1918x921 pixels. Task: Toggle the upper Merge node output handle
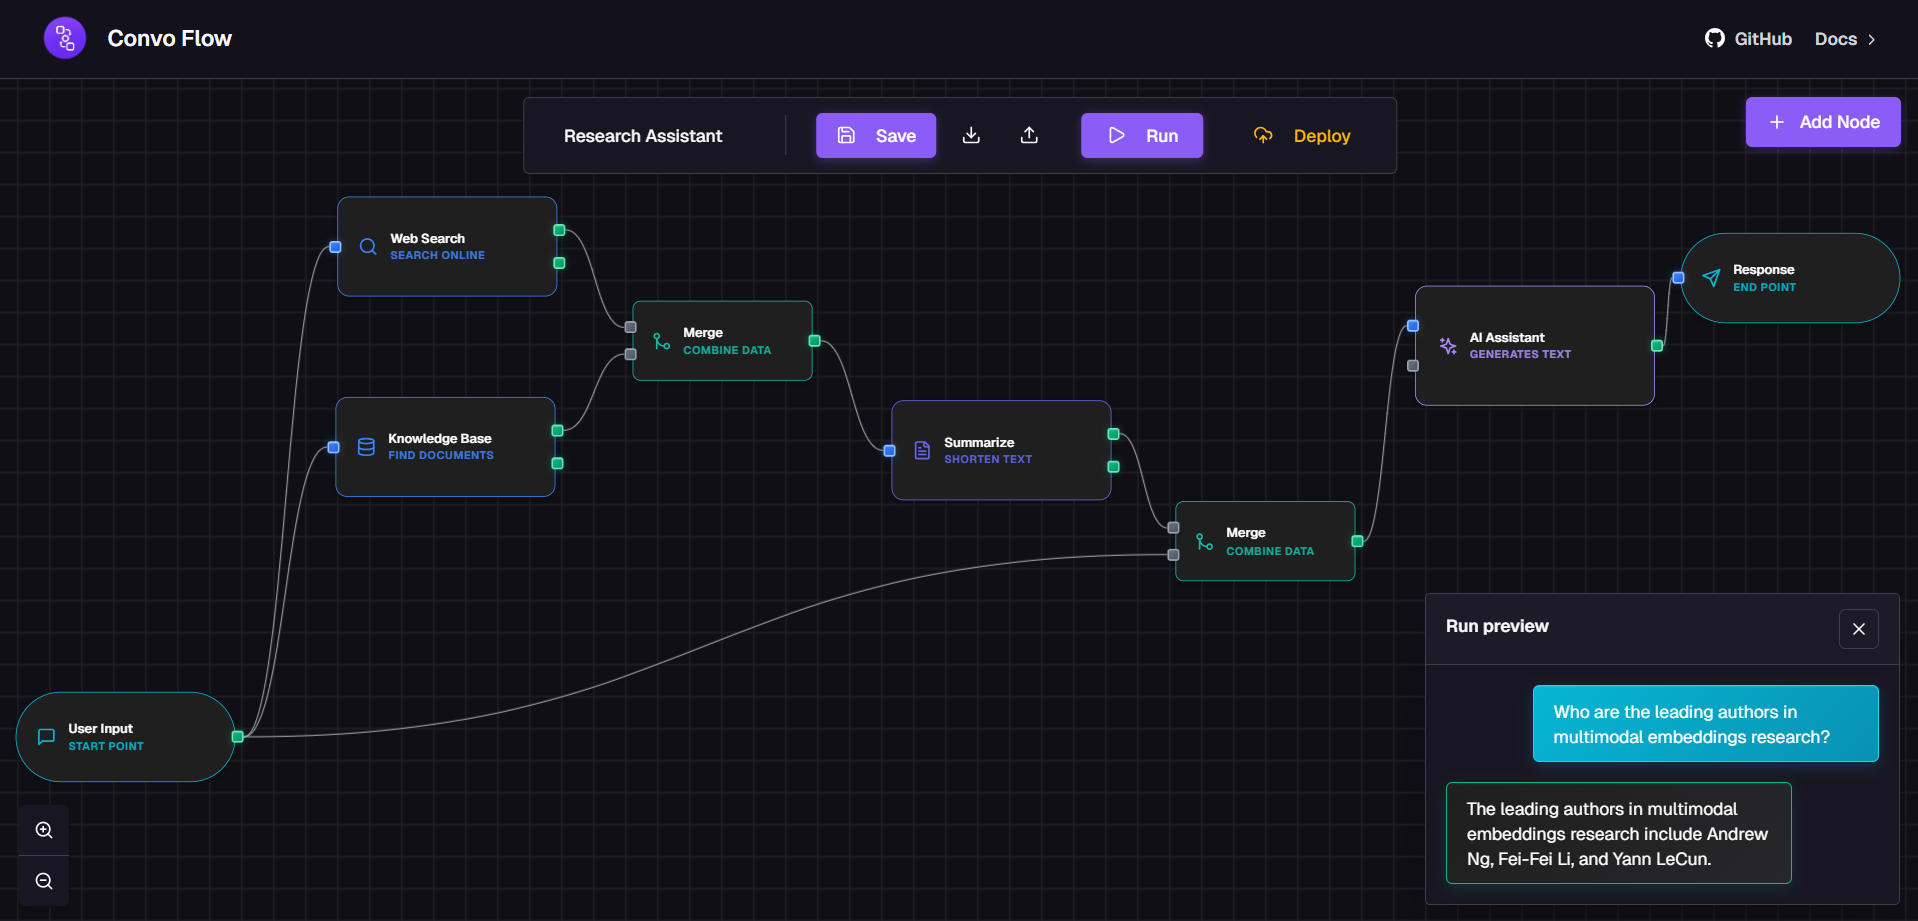(x=813, y=341)
